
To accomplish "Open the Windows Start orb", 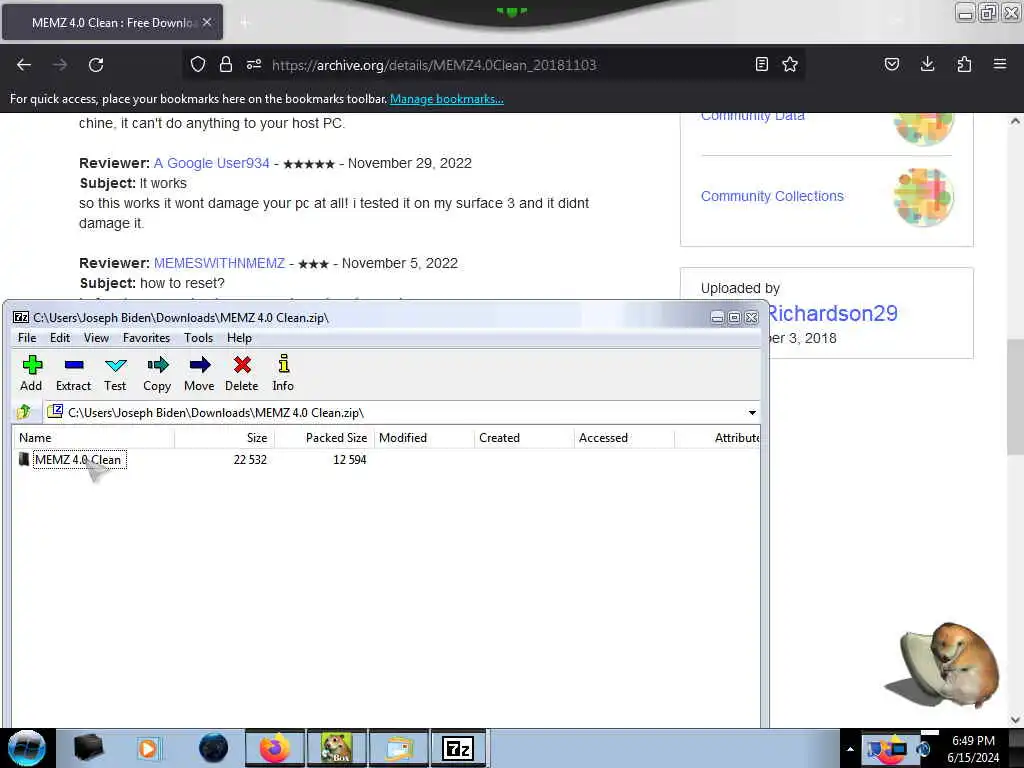I will (27, 748).
